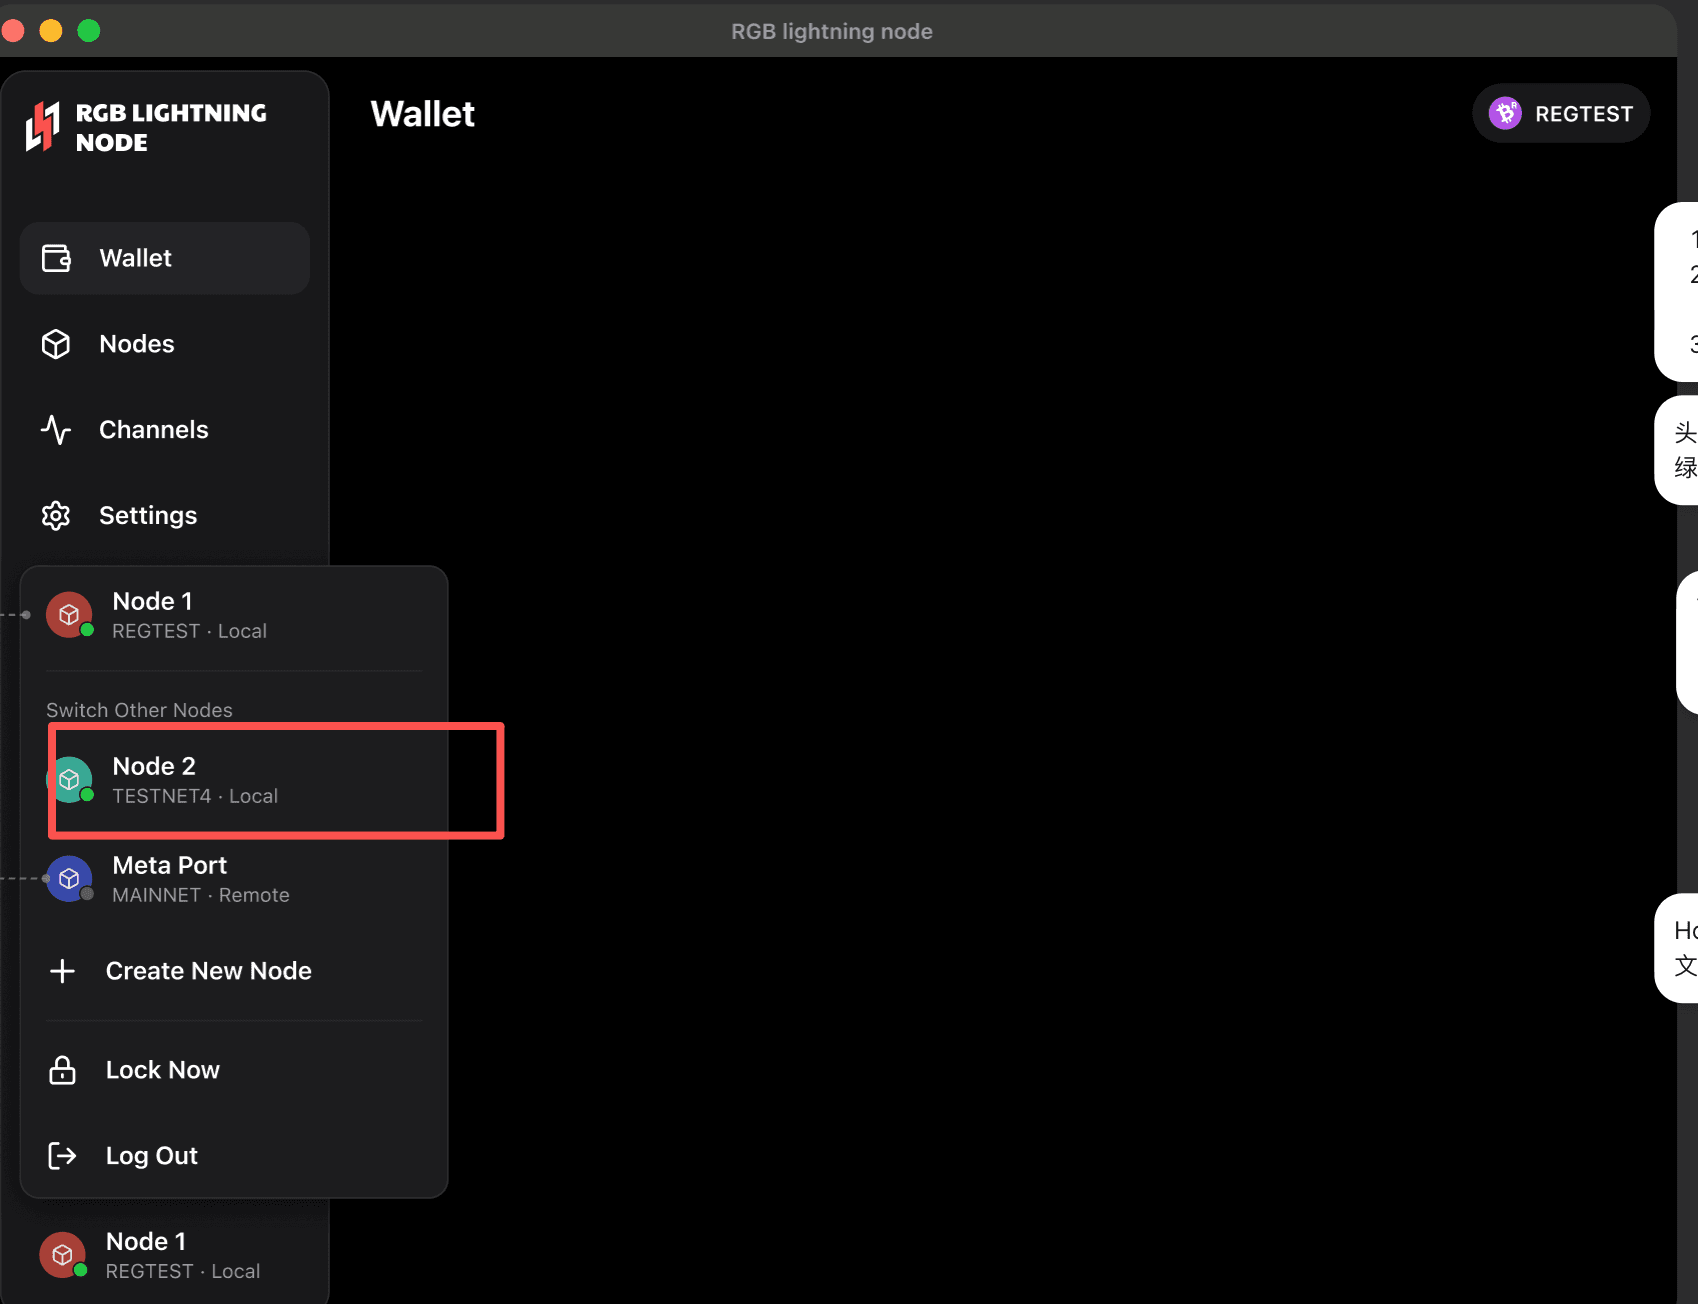Screen dimensions: 1698x1304
Task: Click Lock Now
Action: 234,1070
